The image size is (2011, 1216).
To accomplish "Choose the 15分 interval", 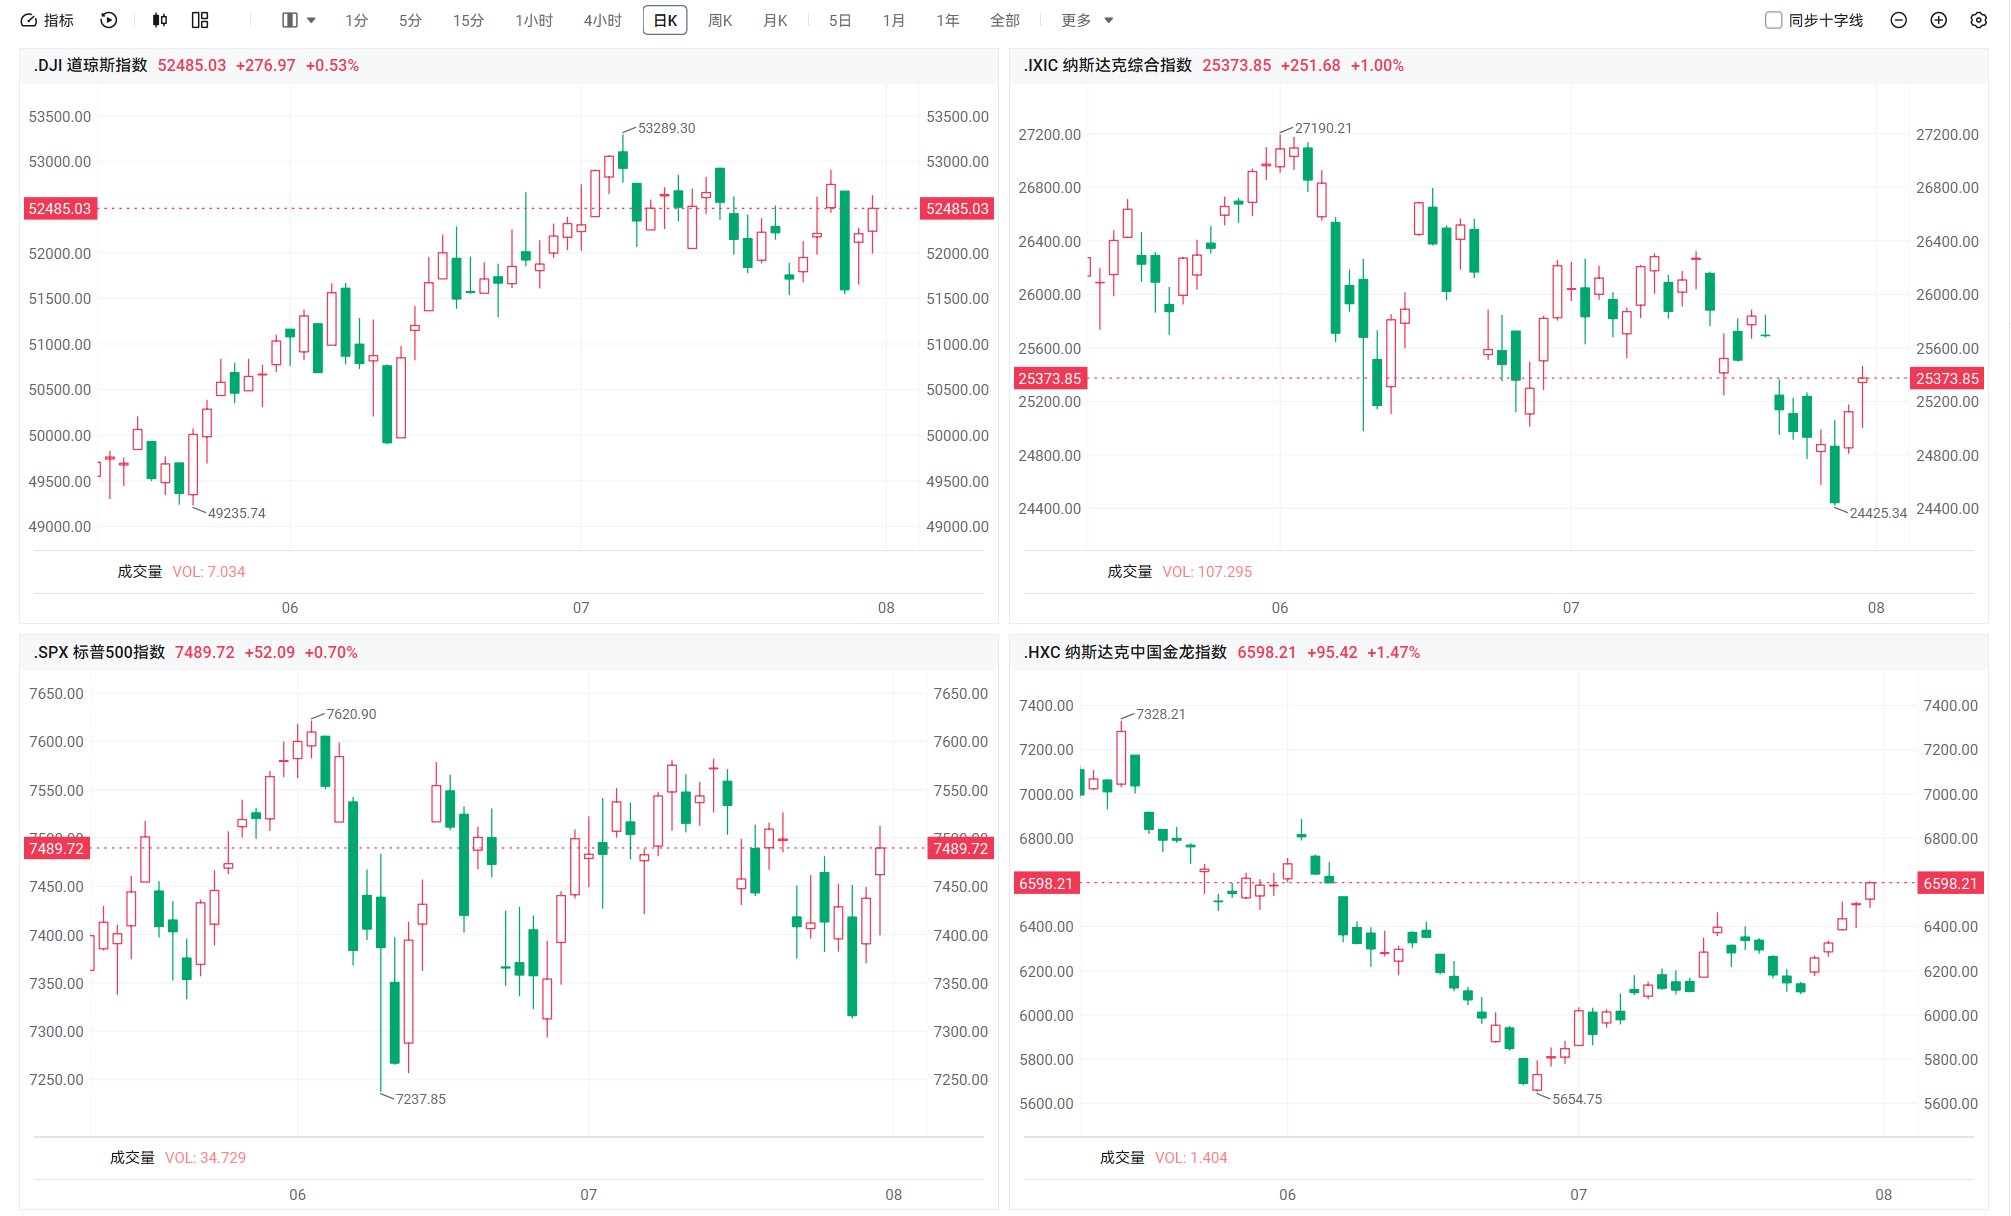I will point(468,20).
